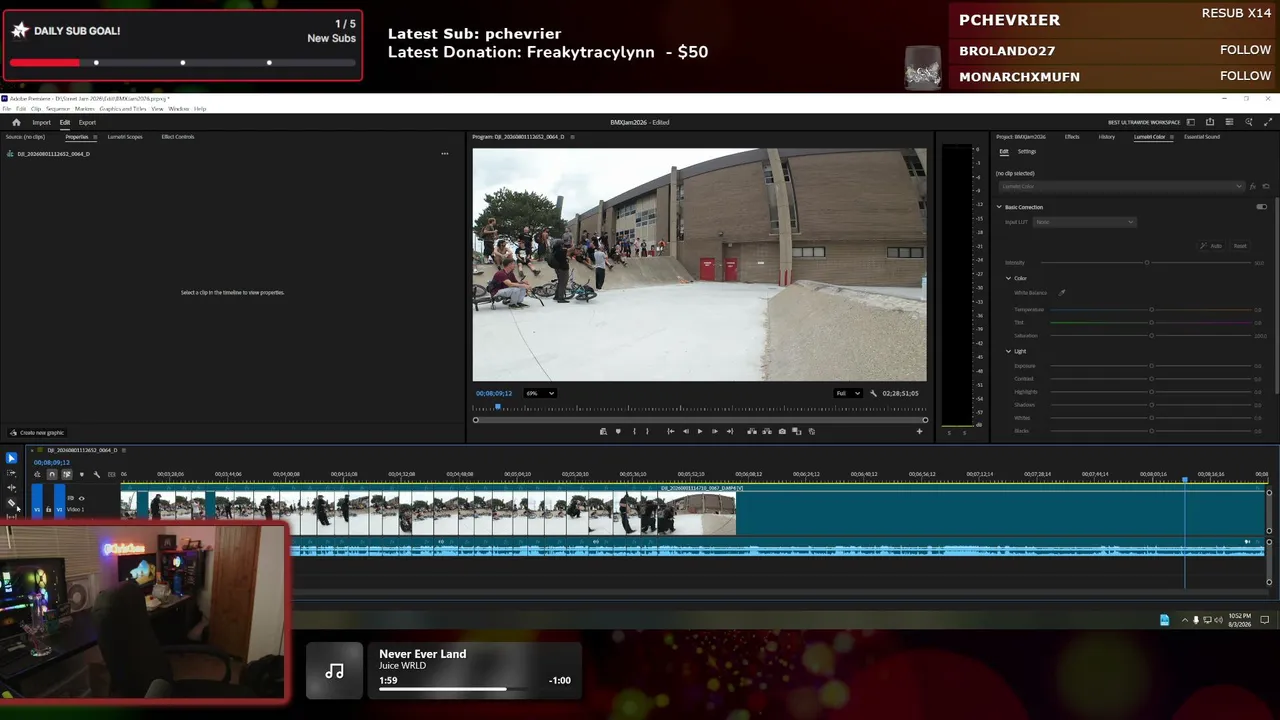
Task: Switch to the Import workspace mode
Action: pos(41,123)
